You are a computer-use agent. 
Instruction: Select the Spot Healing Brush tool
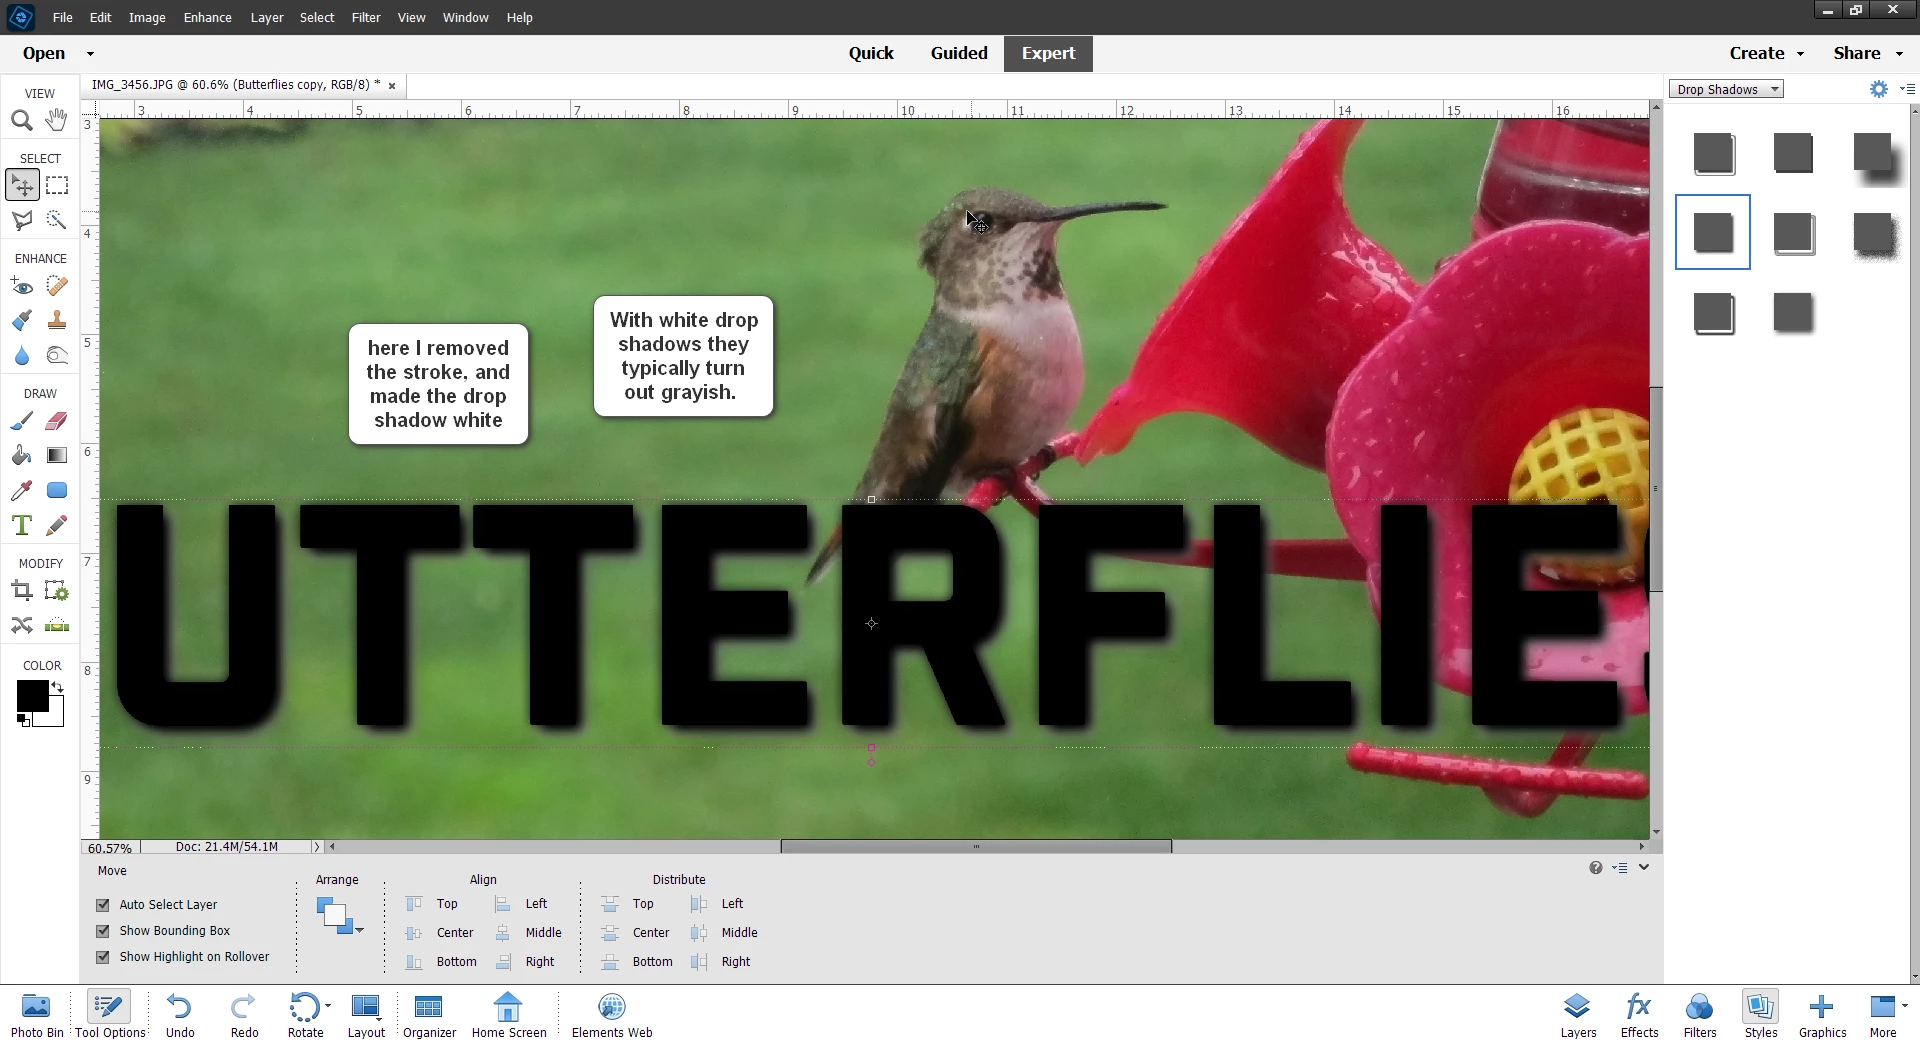coord(57,287)
